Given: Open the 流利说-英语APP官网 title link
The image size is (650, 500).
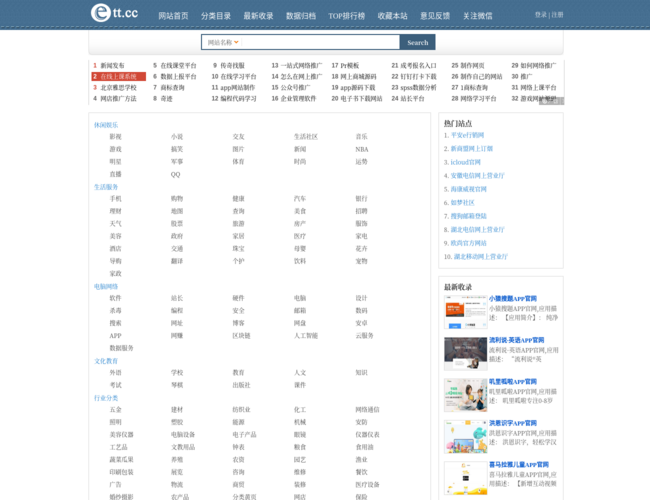Looking at the screenshot, I should (517, 340).
